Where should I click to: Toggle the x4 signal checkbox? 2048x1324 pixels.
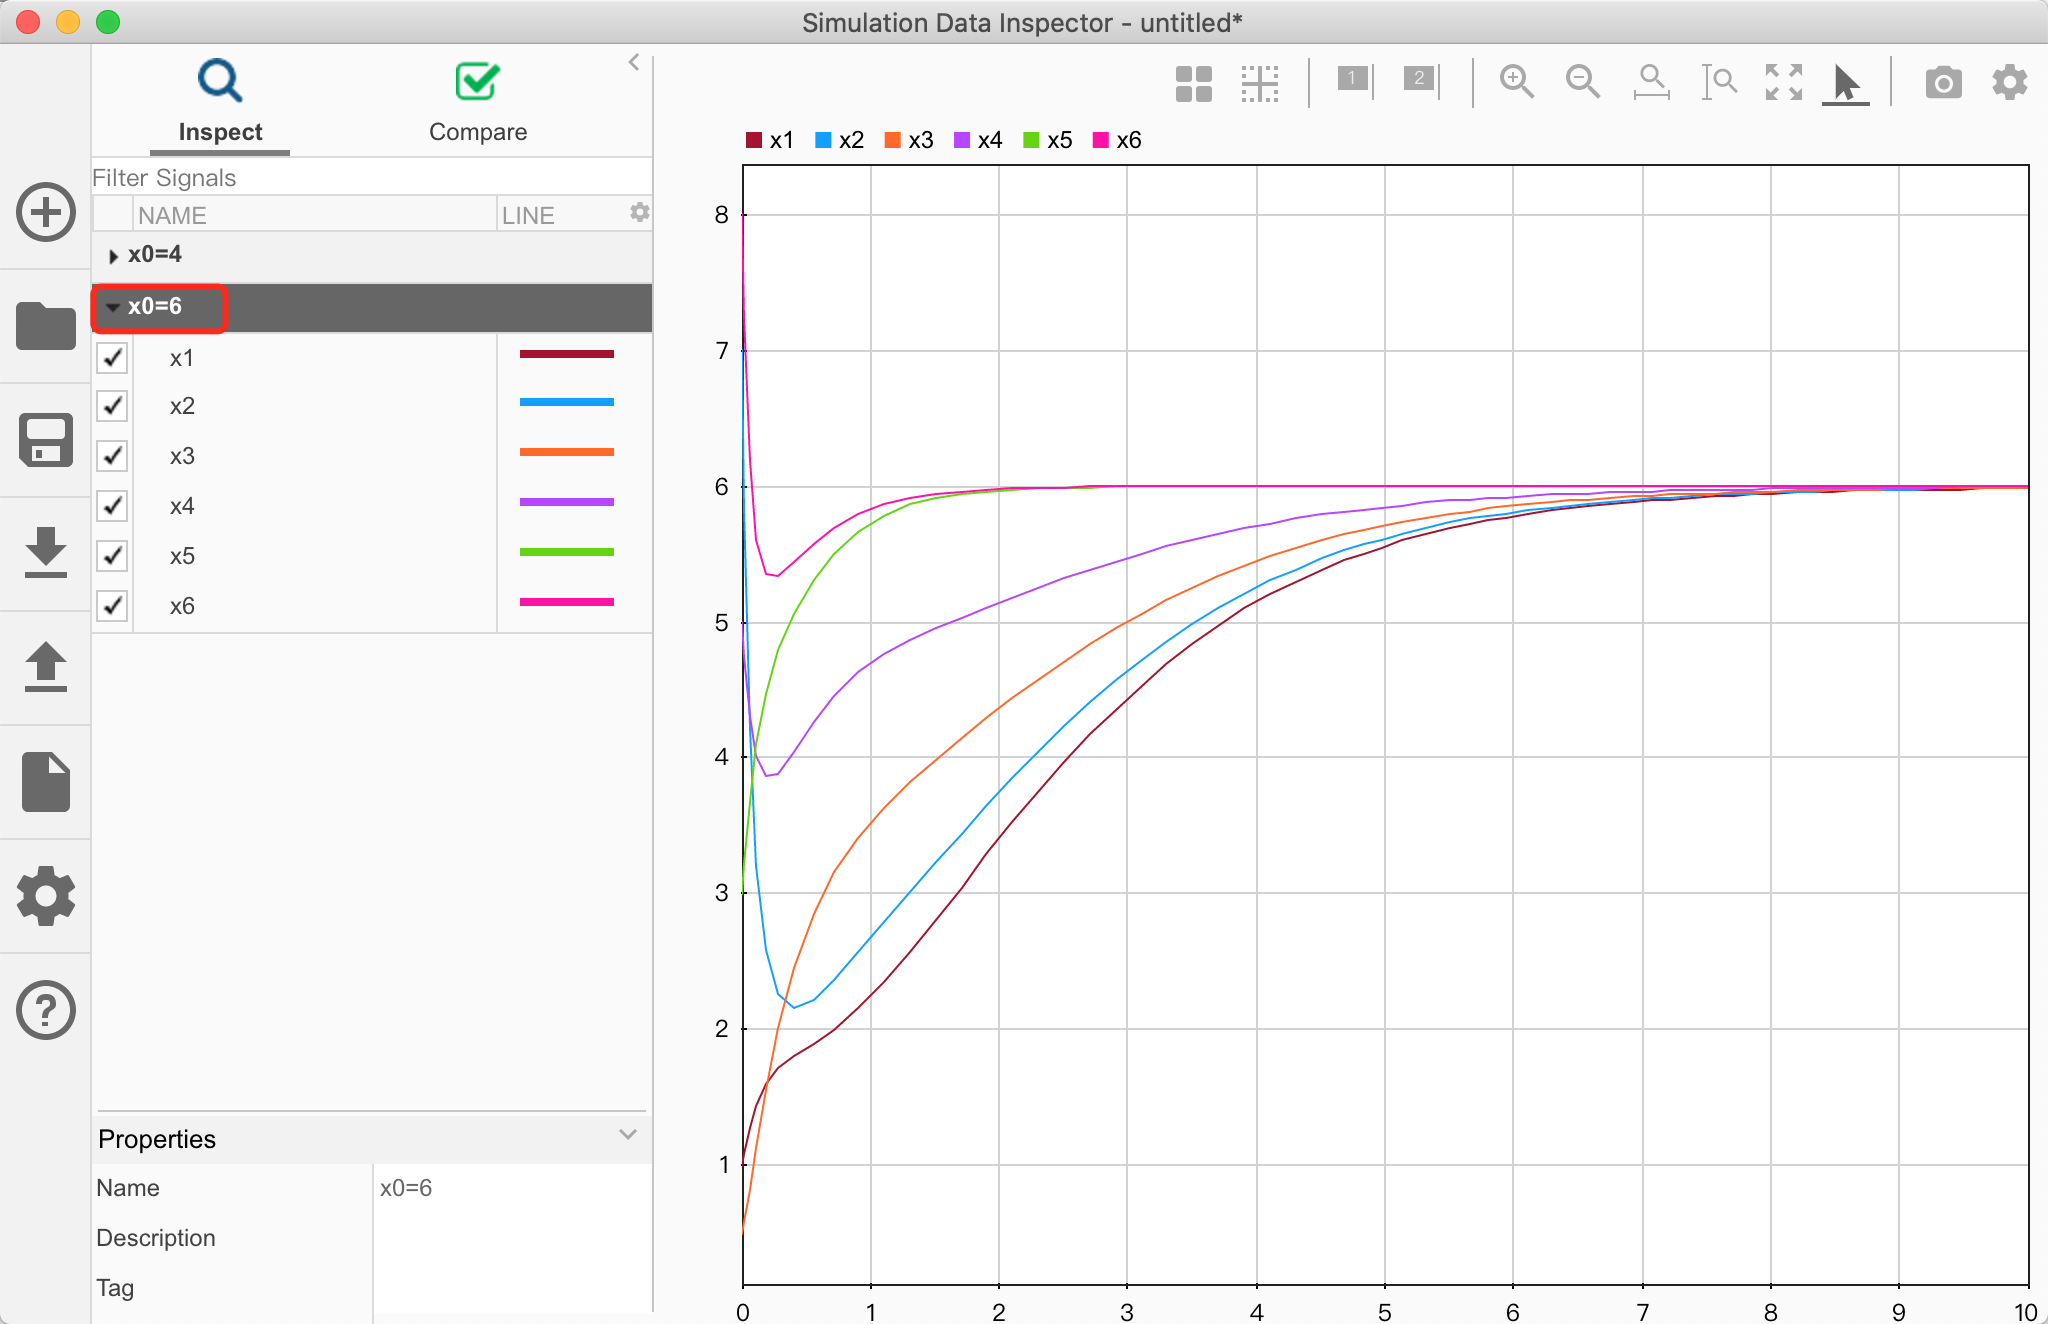[x=113, y=506]
